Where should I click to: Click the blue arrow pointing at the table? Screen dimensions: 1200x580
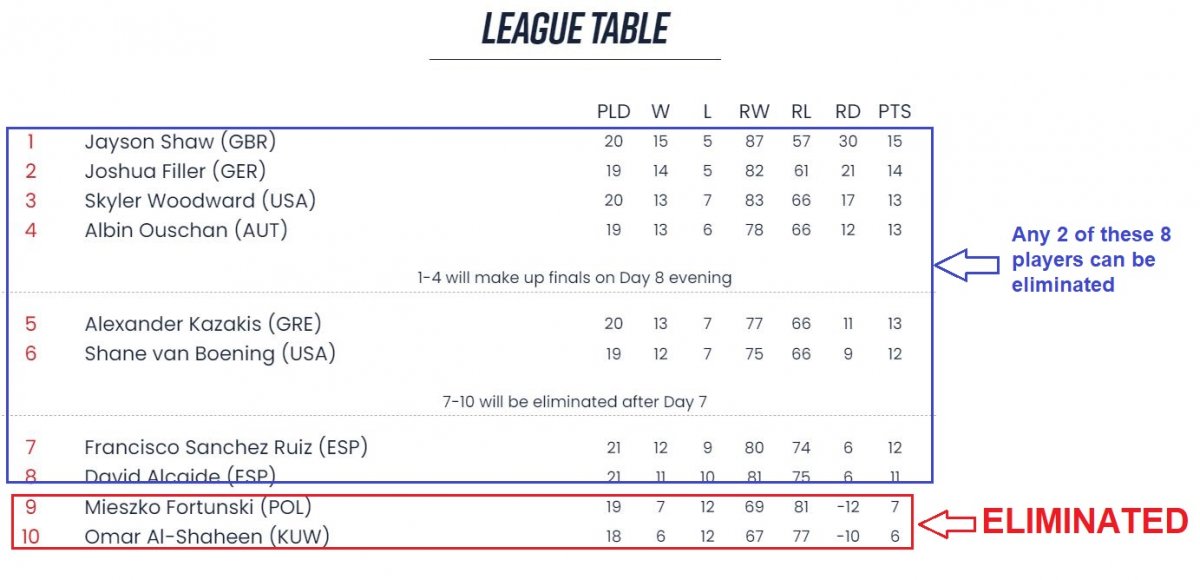coord(967,264)
